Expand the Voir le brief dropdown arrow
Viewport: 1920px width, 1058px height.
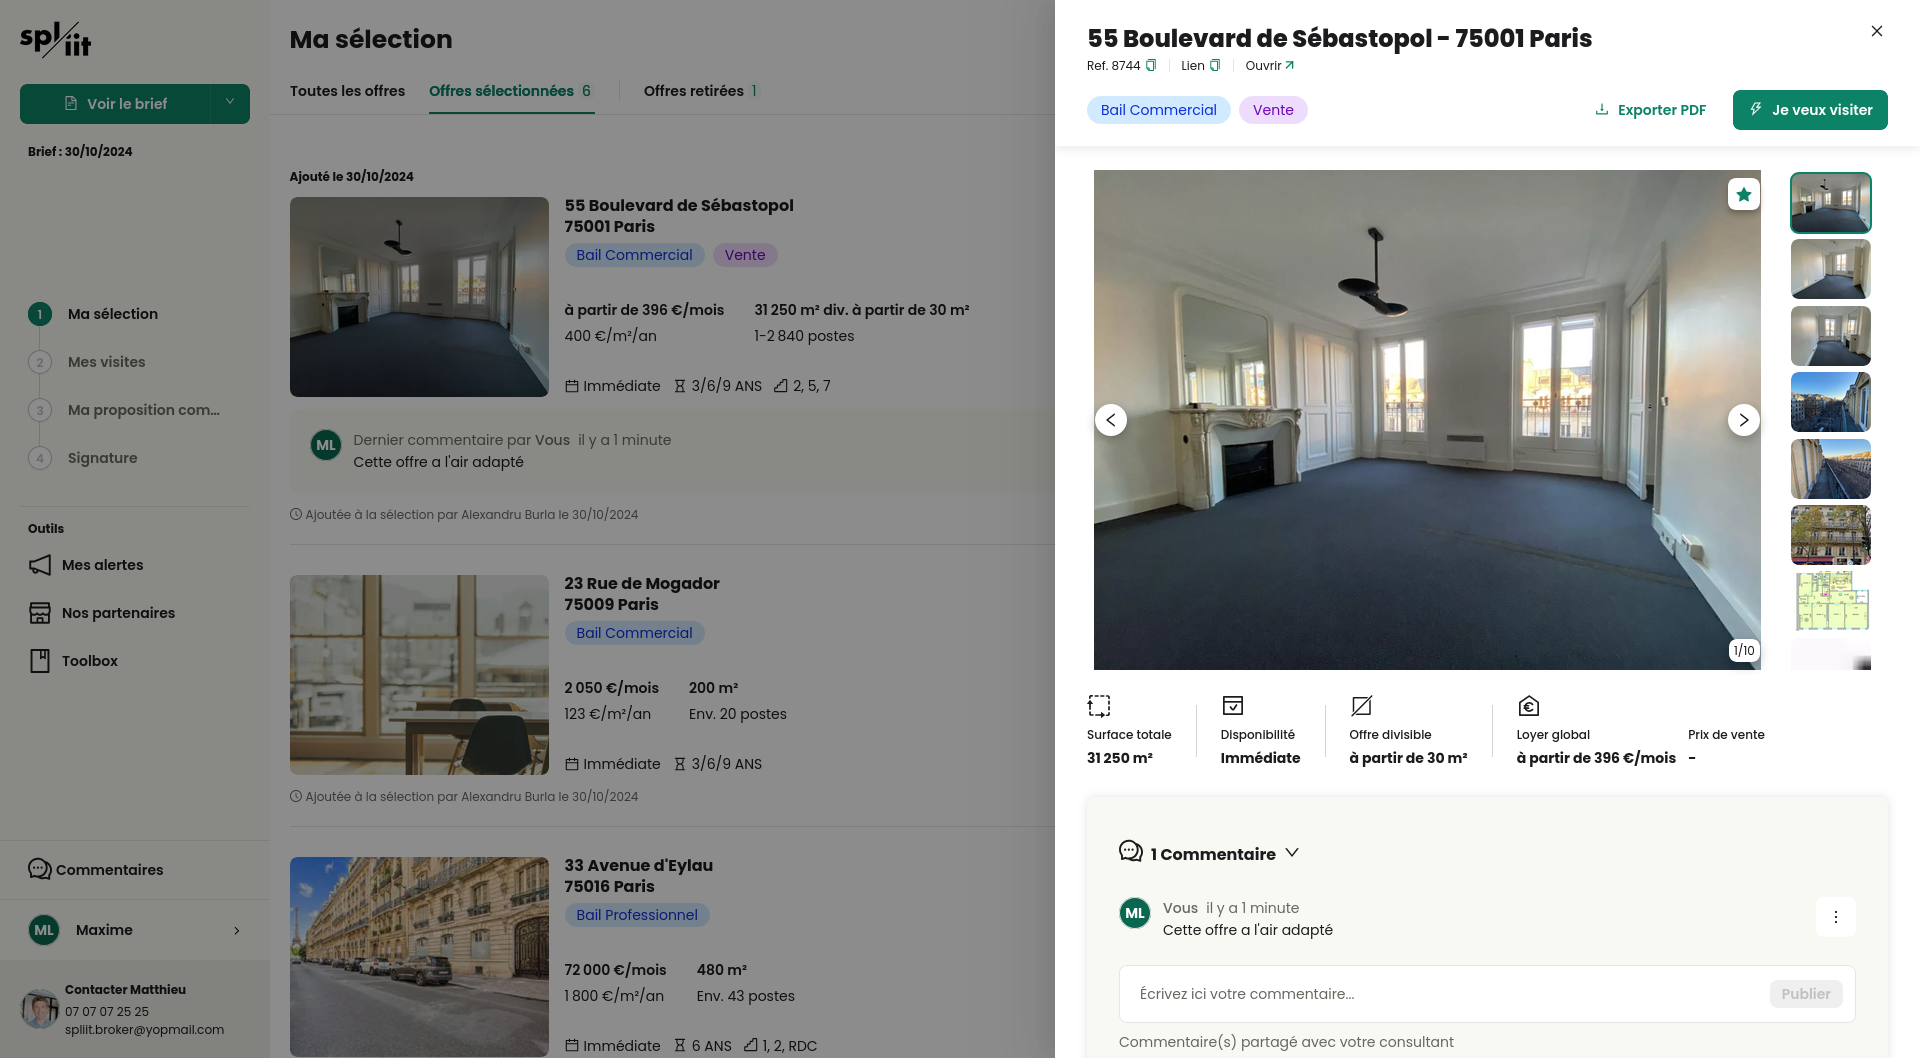tap(230, 103)
